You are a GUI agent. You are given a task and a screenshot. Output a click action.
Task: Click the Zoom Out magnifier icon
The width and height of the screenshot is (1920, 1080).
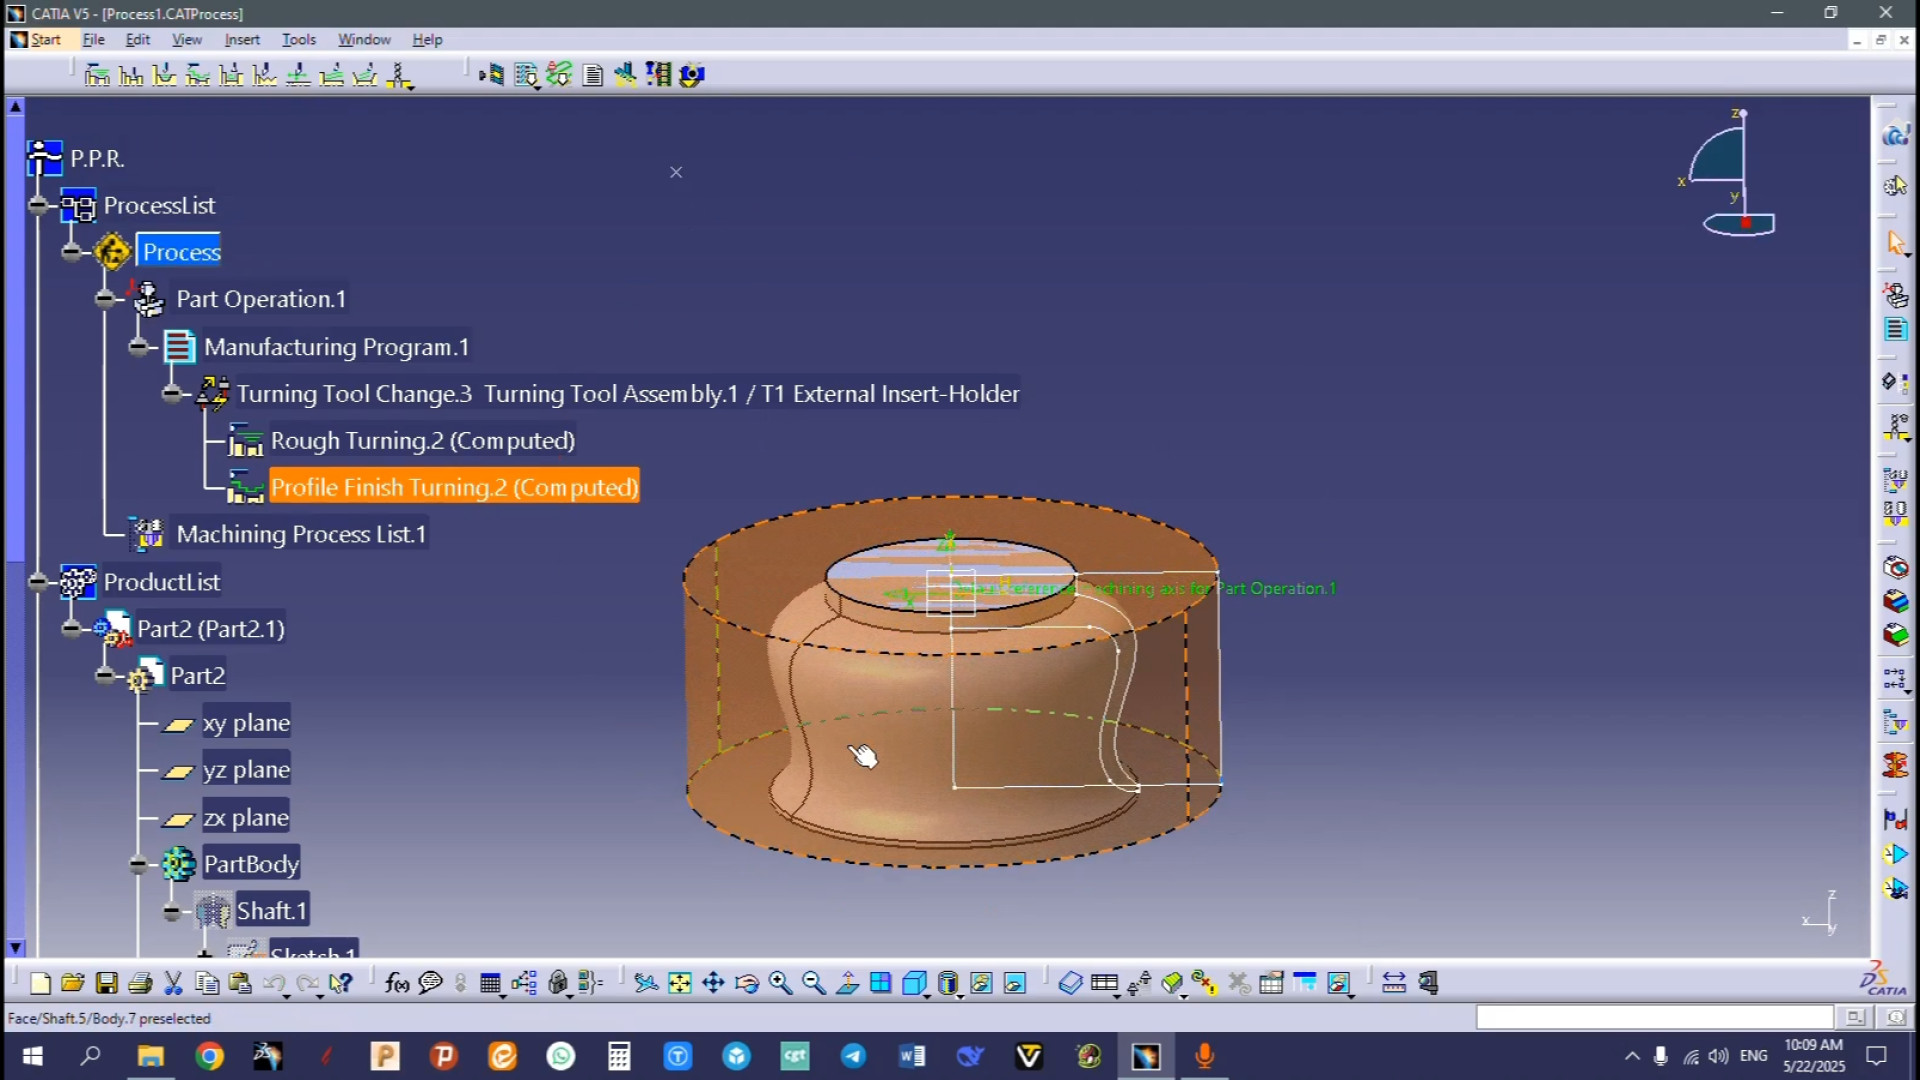click(x=814, y=983)
